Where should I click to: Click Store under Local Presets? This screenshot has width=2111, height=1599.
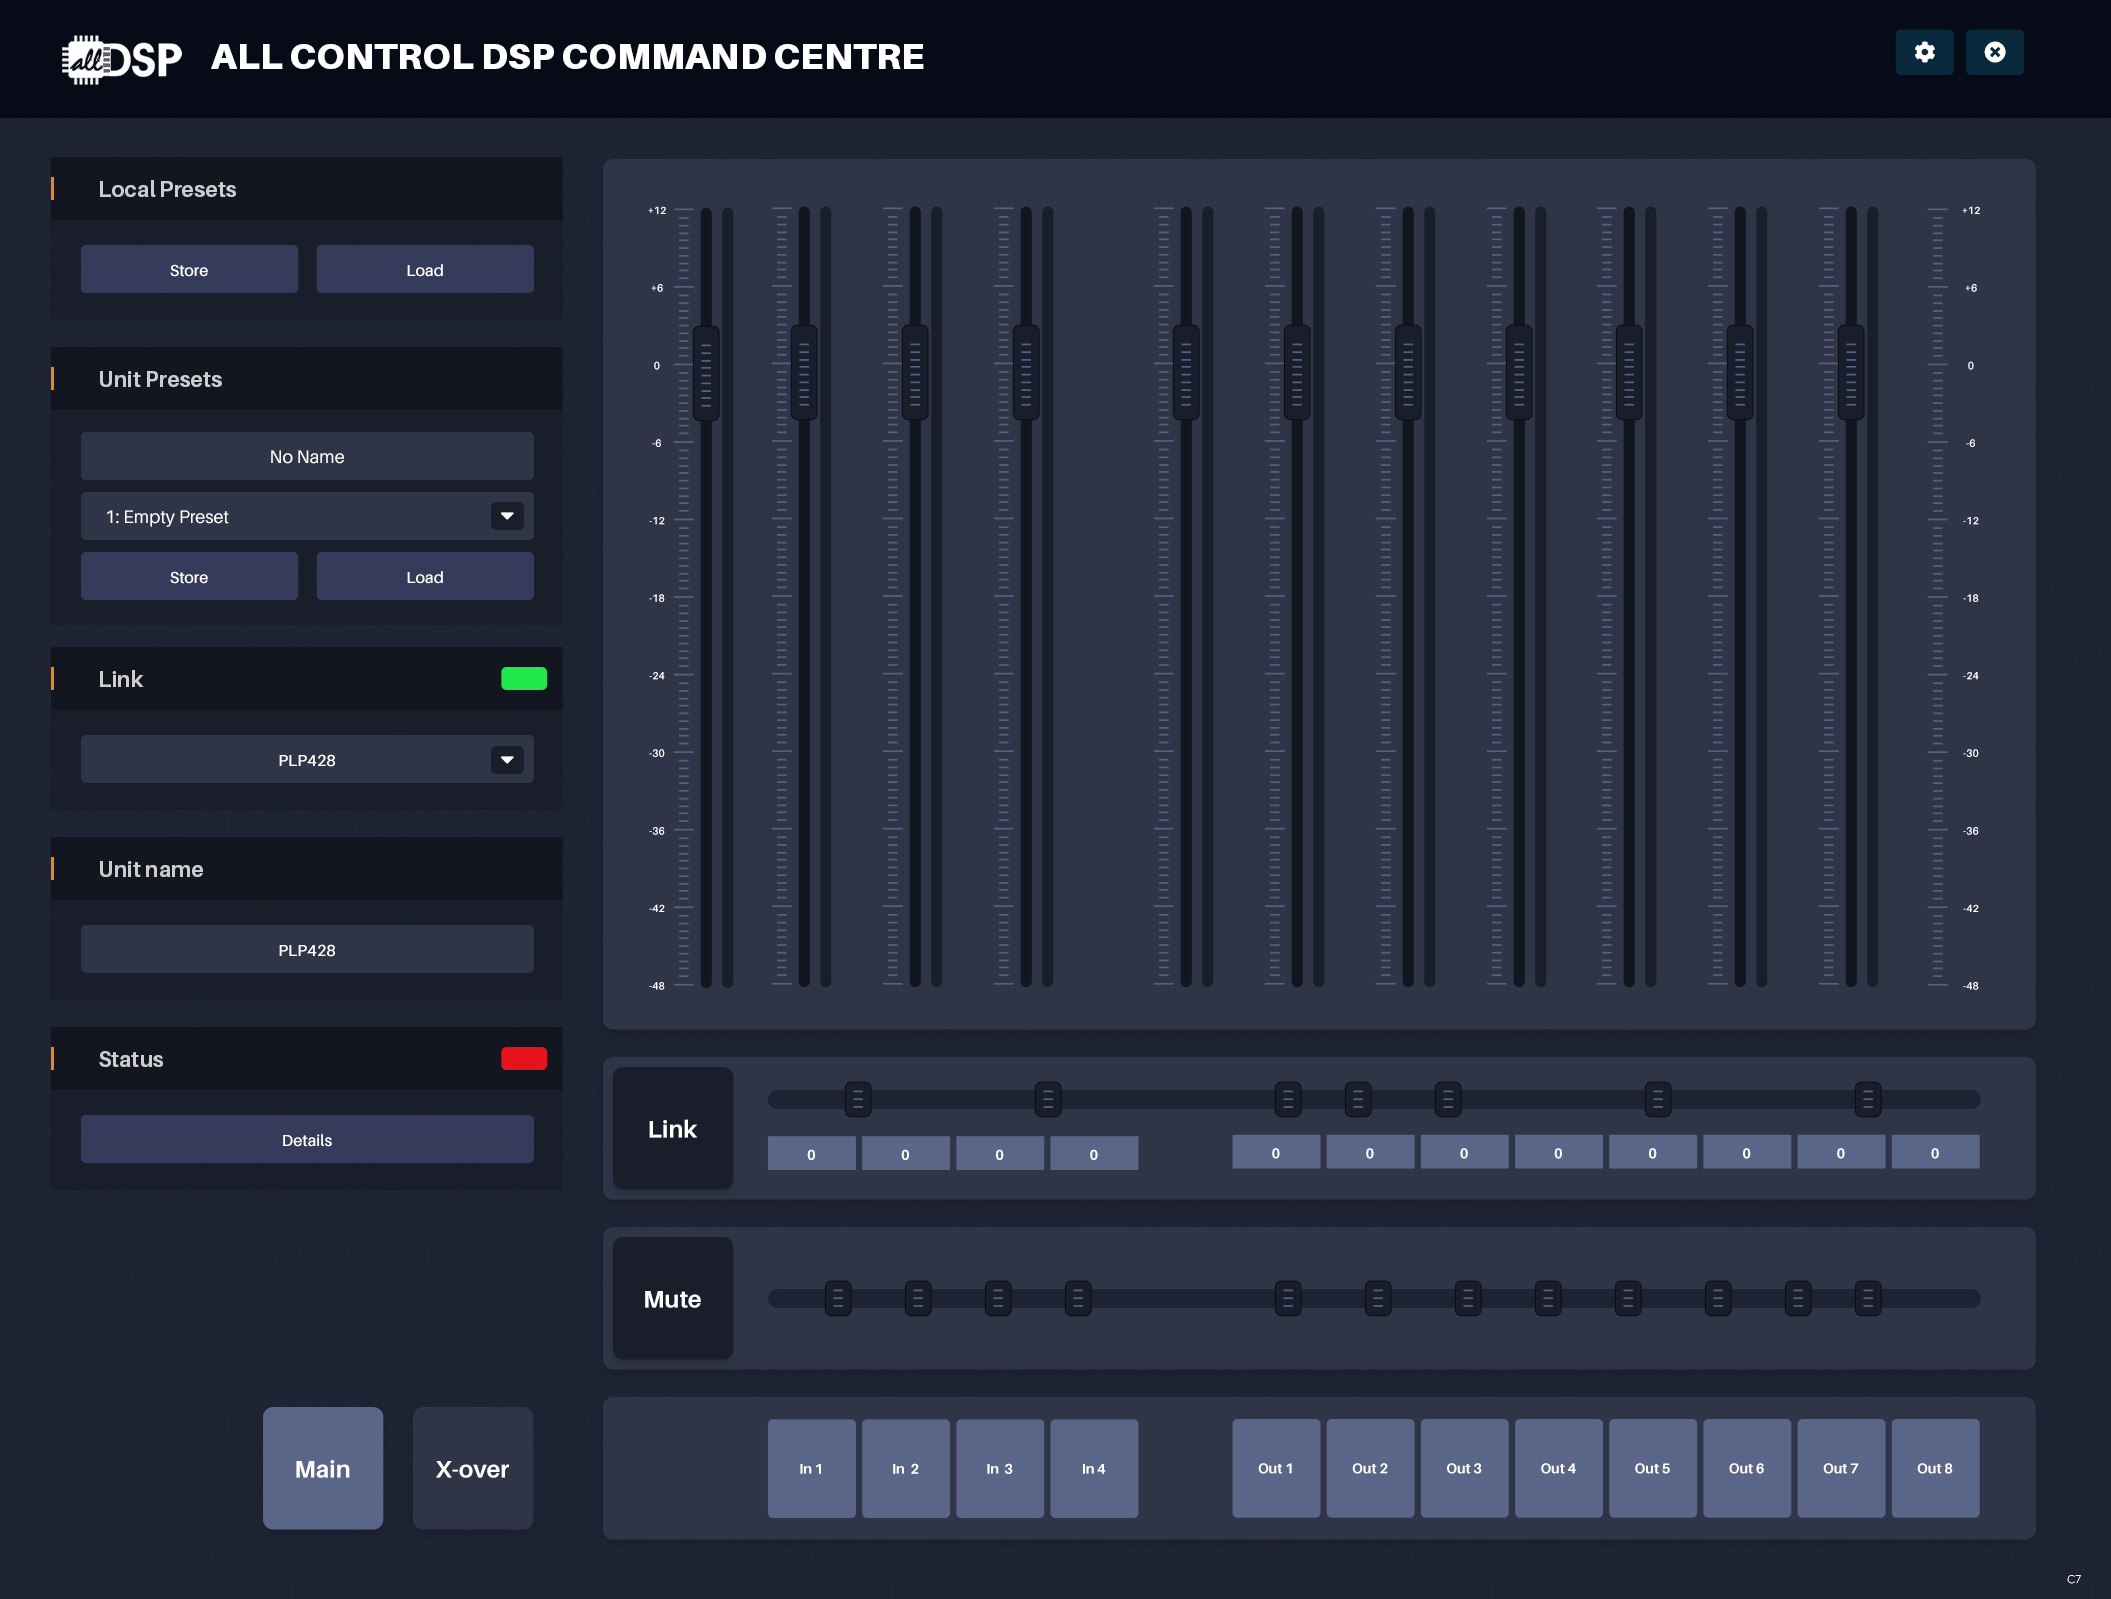tap(189, 270)
